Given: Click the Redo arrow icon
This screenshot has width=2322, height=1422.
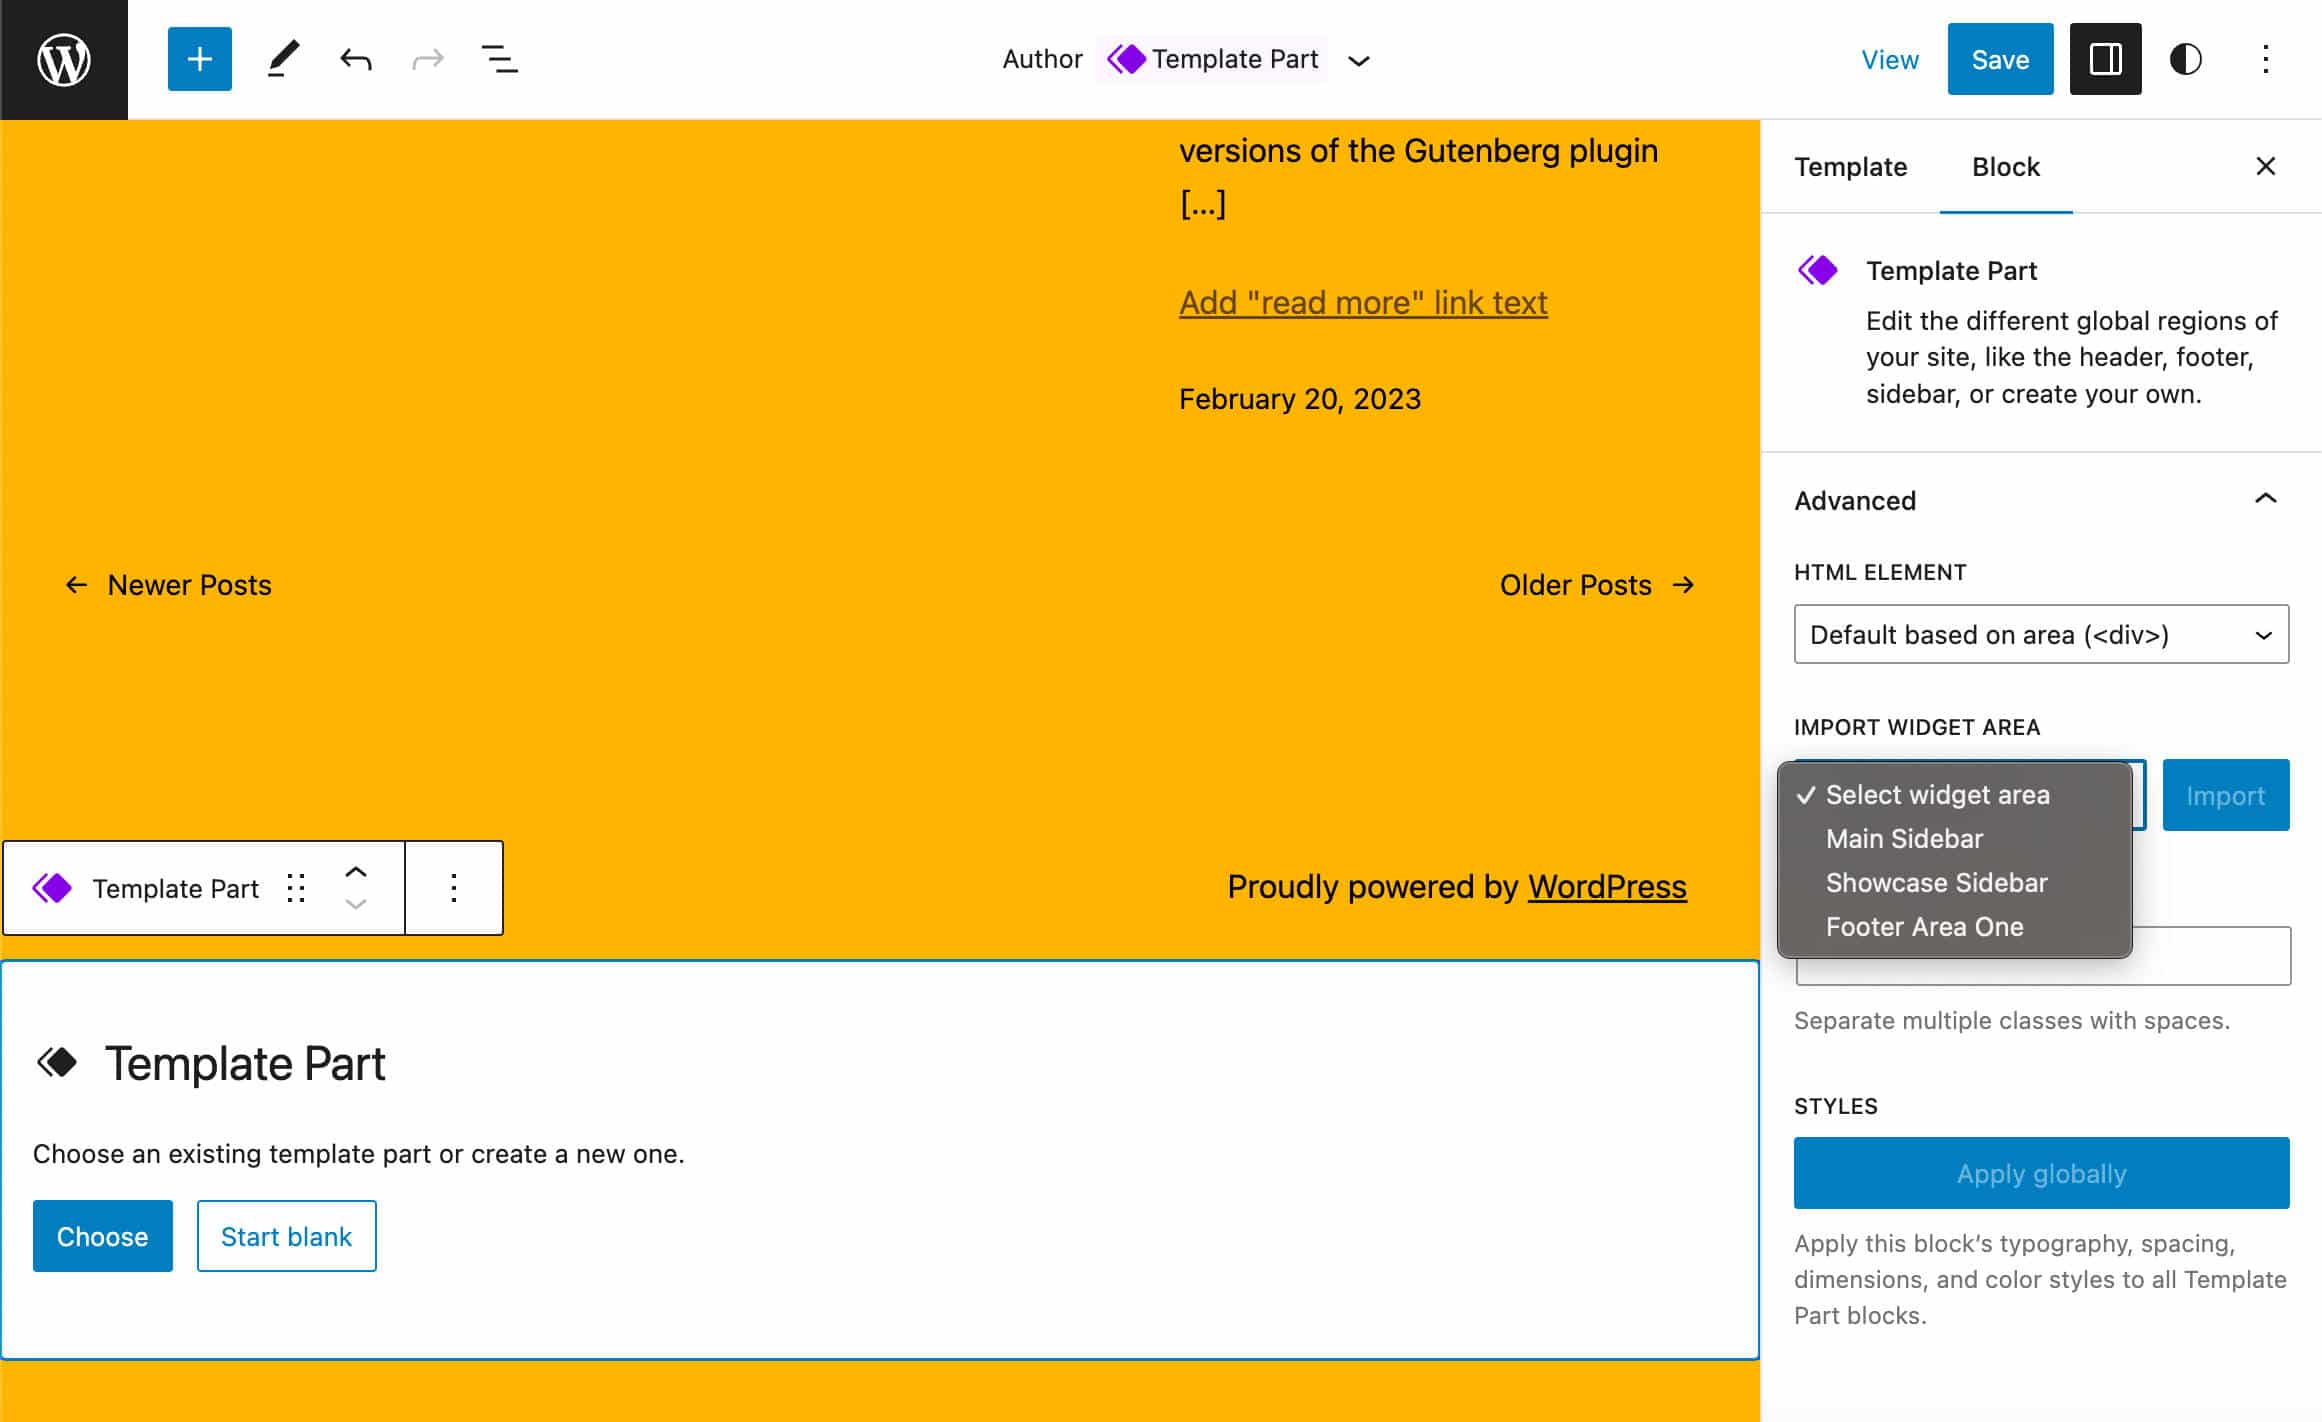Looking at the screenshot, I should pos(426,58).
